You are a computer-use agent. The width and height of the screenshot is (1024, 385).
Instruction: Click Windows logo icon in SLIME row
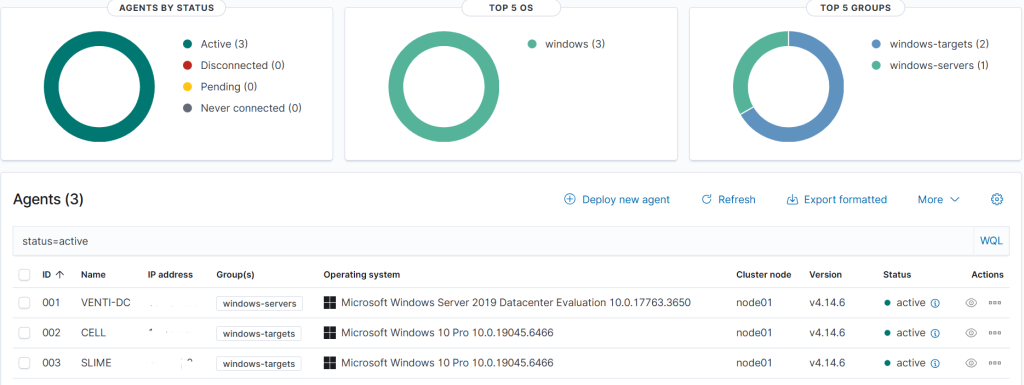(330, 363)
